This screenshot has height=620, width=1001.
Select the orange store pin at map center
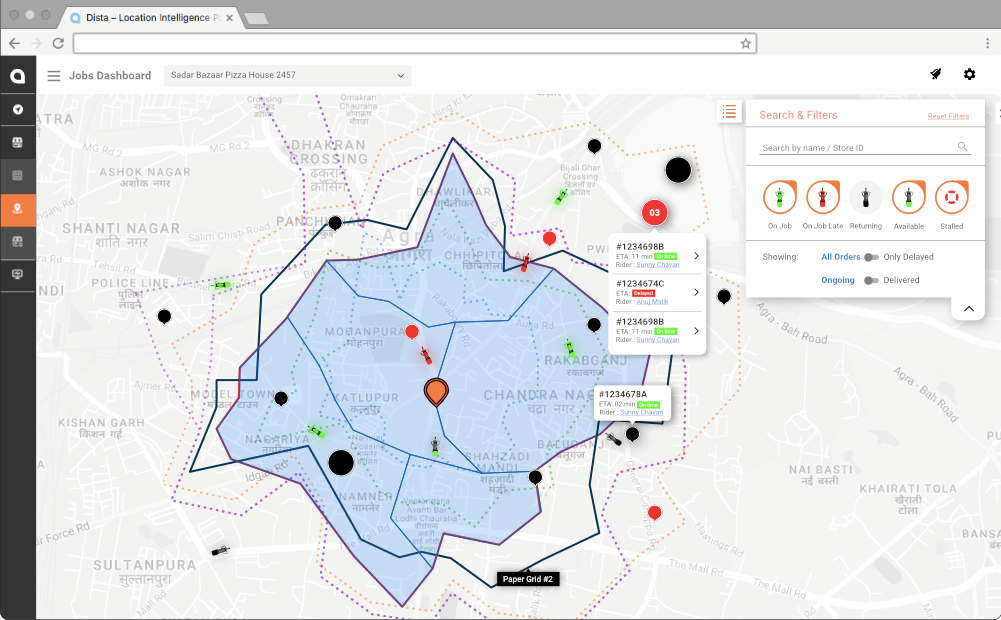(x=436, y=392)
